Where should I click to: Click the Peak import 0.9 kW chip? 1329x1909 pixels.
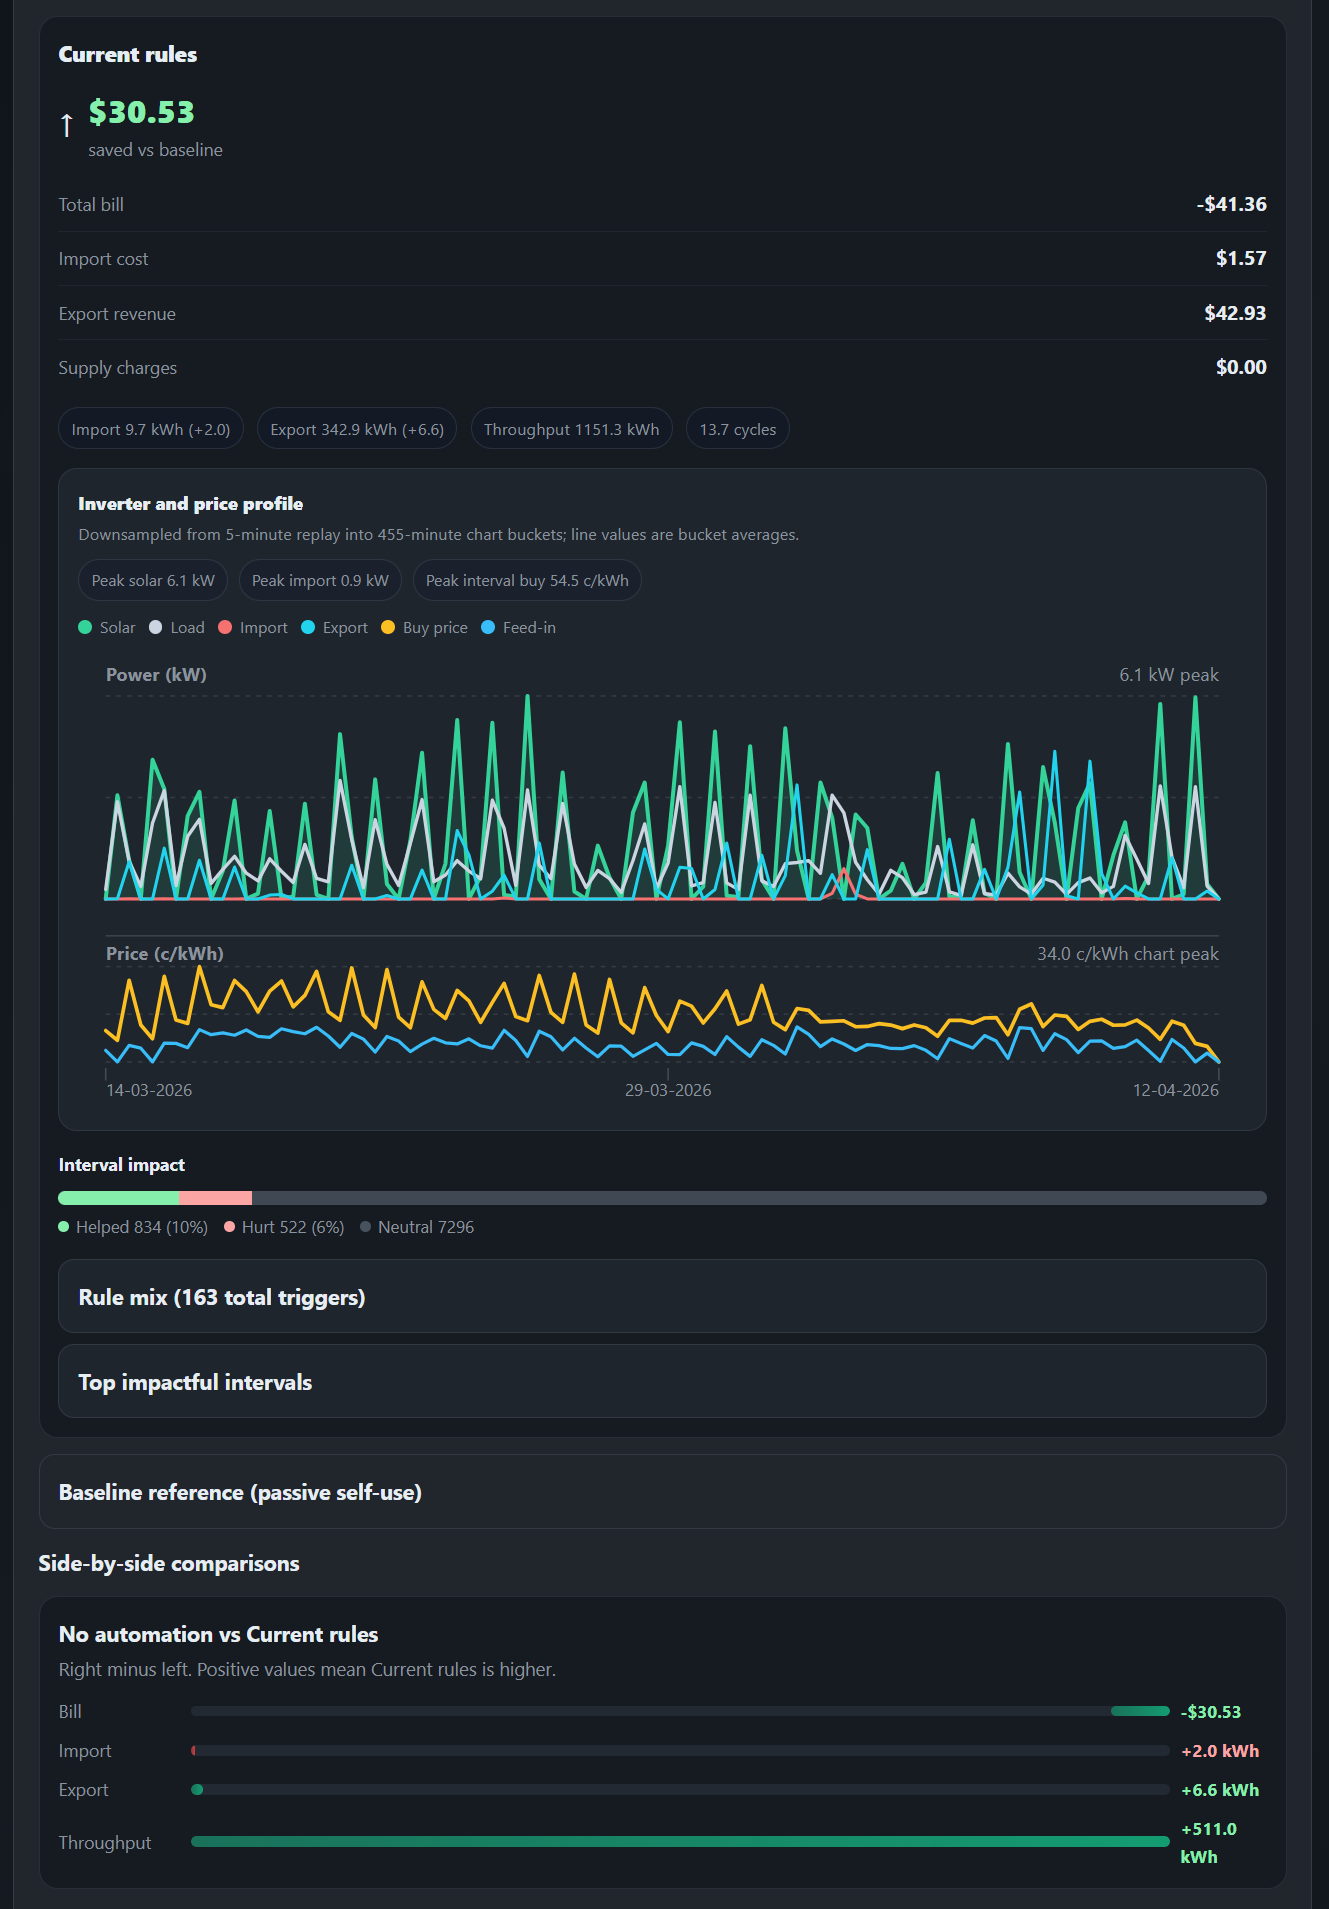pyautogui.click(x=320, y=580)
